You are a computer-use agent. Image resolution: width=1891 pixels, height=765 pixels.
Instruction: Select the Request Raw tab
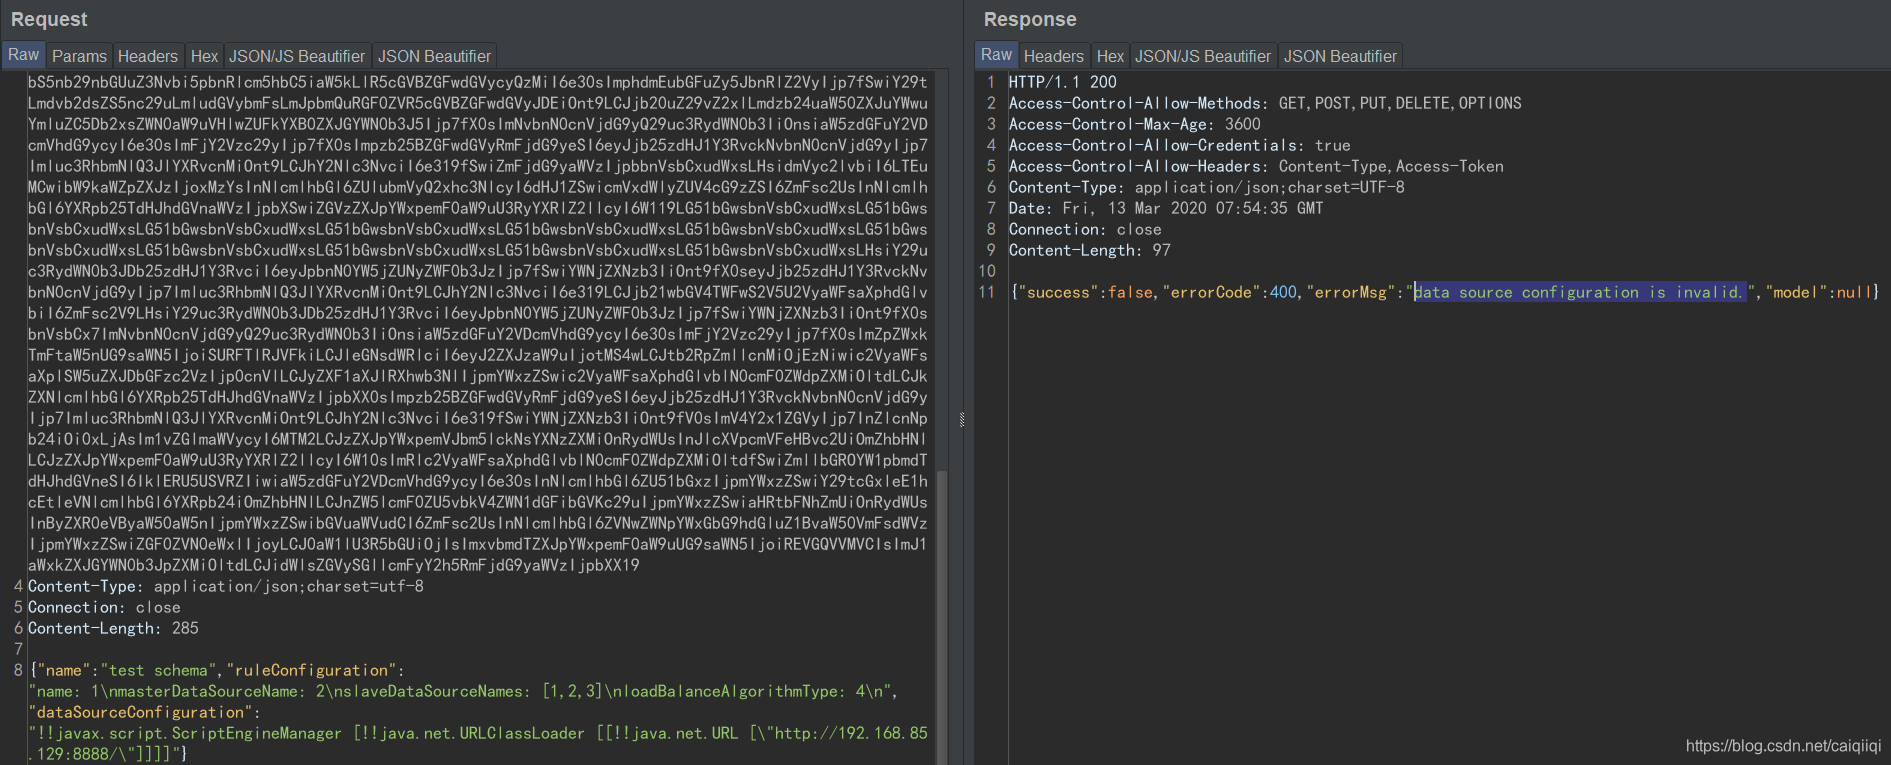click(23, 55)
